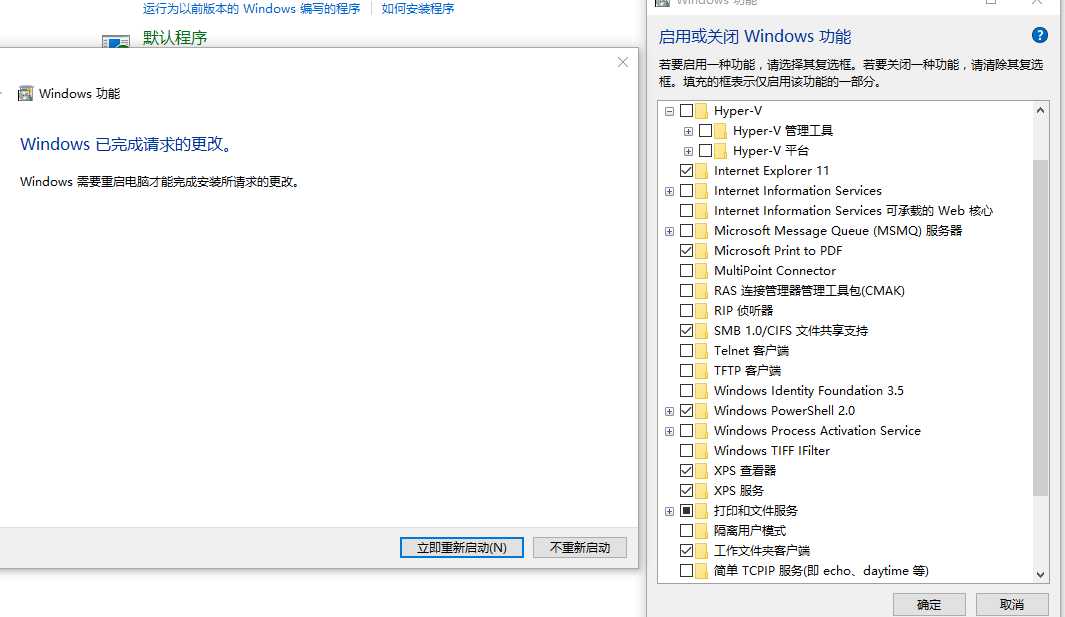Click folder icon beside Microsoft Print to PDF
Screen dimensions: 1065x617
[x=702, y=251]
